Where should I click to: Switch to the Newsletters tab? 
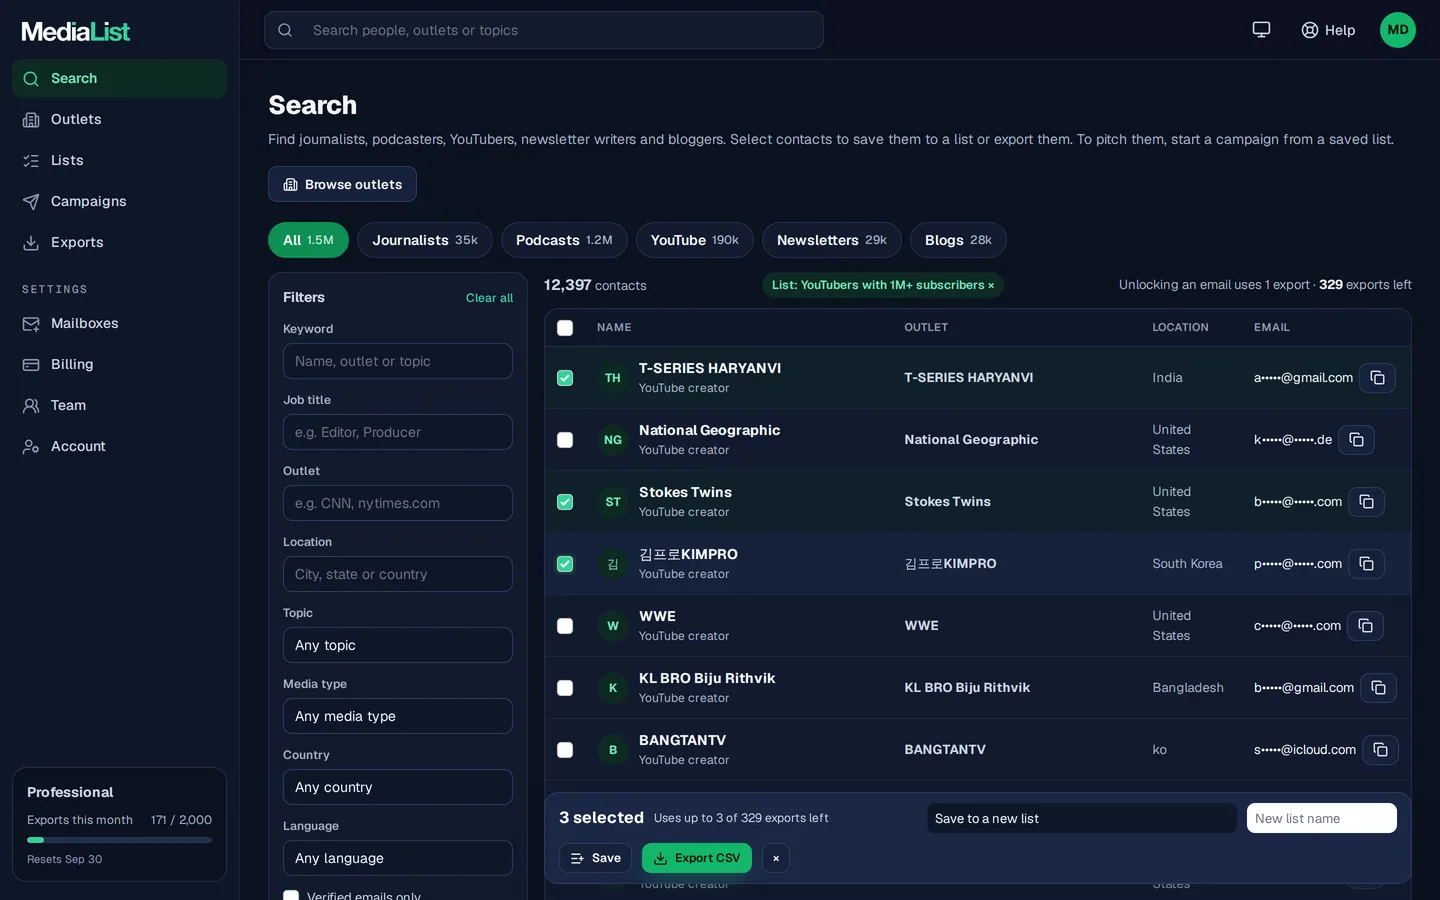click(832, 240)
